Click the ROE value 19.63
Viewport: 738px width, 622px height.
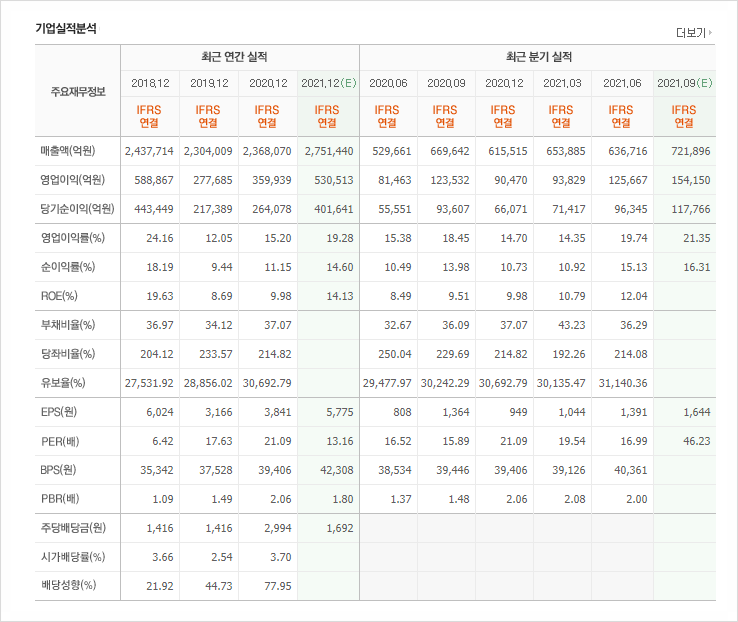click(160, 296)
